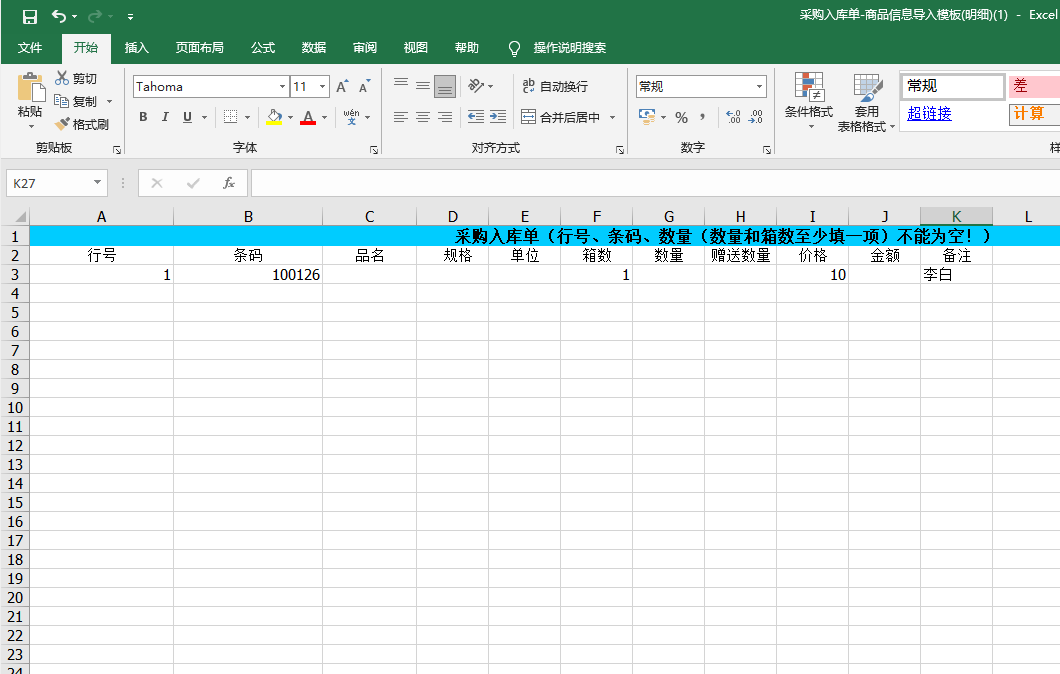The image size is (1060, 674).
Task: Open the 字体 group dialog launcher
Action: (374, 149)
